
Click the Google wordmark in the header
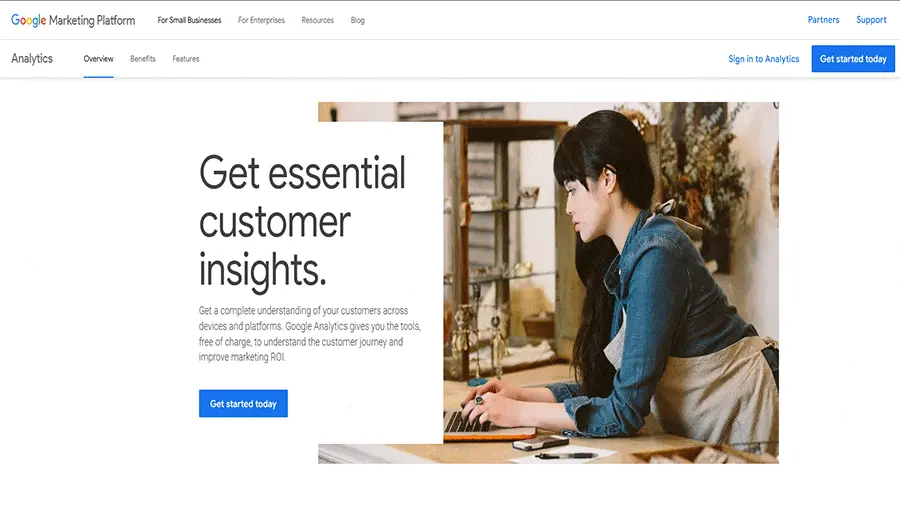click(28, 20)
